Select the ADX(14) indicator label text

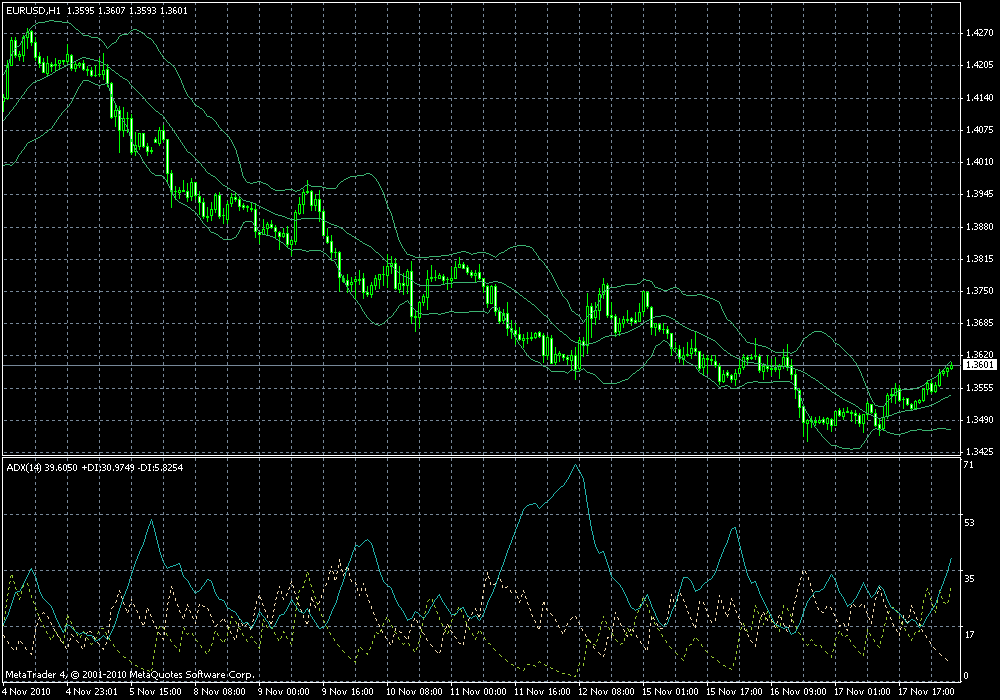24,468
